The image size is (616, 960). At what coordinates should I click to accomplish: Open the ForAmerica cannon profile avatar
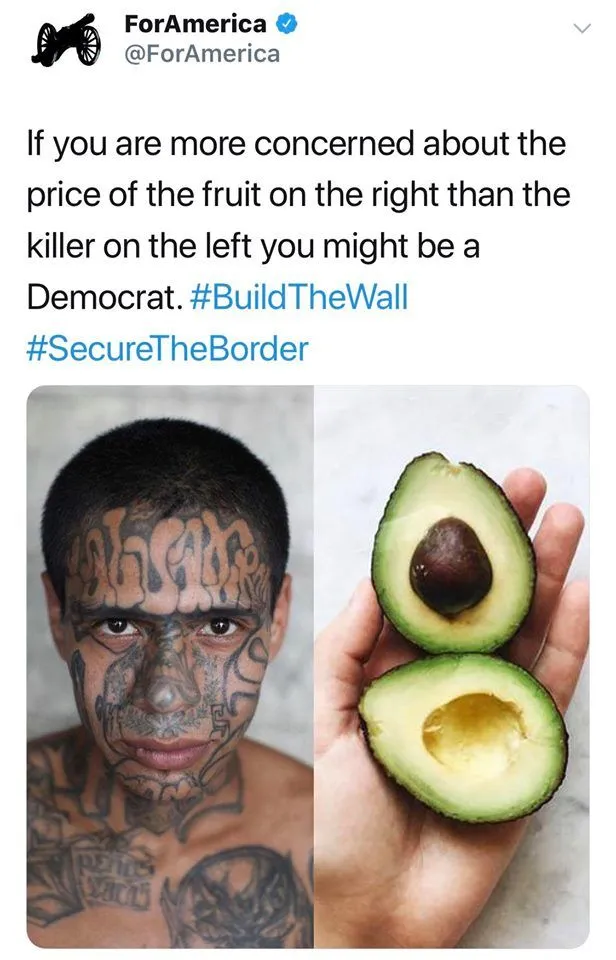66,40
